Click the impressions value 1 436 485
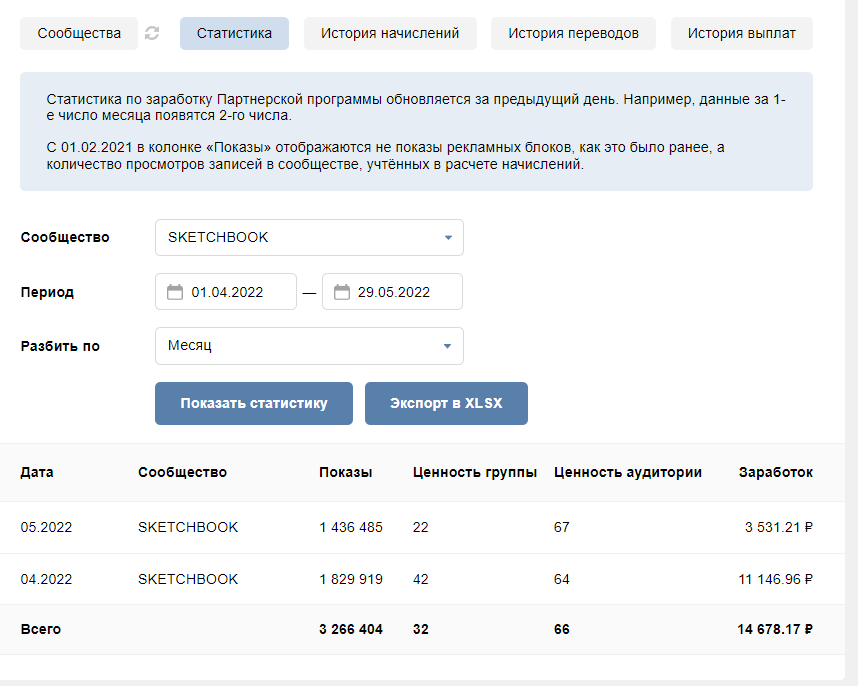 coord(351,527)
